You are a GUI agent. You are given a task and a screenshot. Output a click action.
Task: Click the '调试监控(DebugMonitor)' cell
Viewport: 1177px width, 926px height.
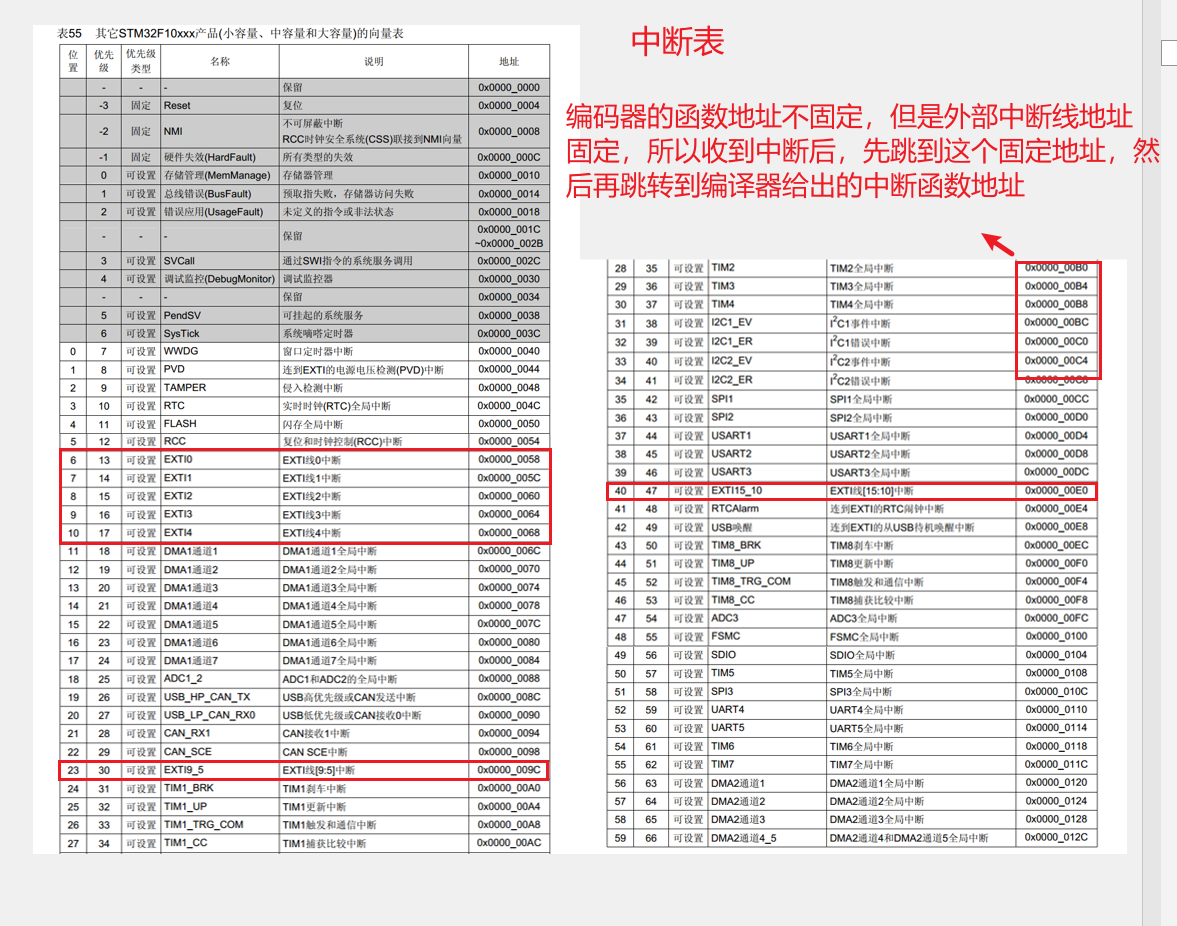[220, 279]
